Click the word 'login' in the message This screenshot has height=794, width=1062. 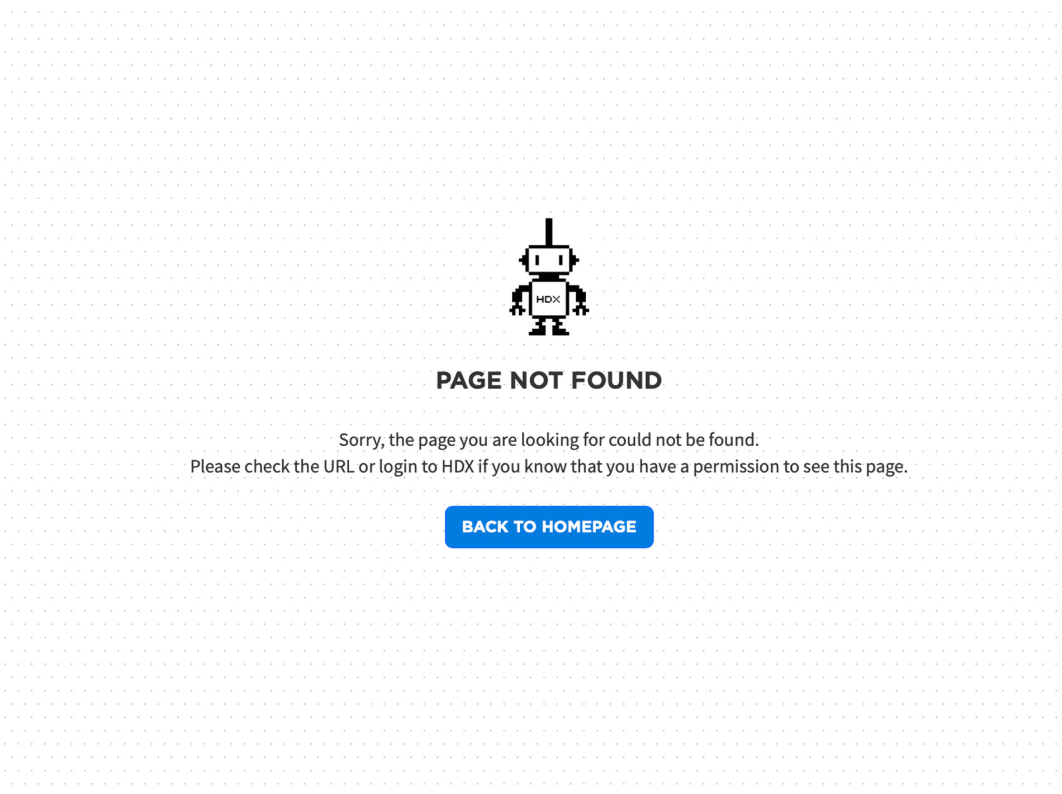[398, 467]
